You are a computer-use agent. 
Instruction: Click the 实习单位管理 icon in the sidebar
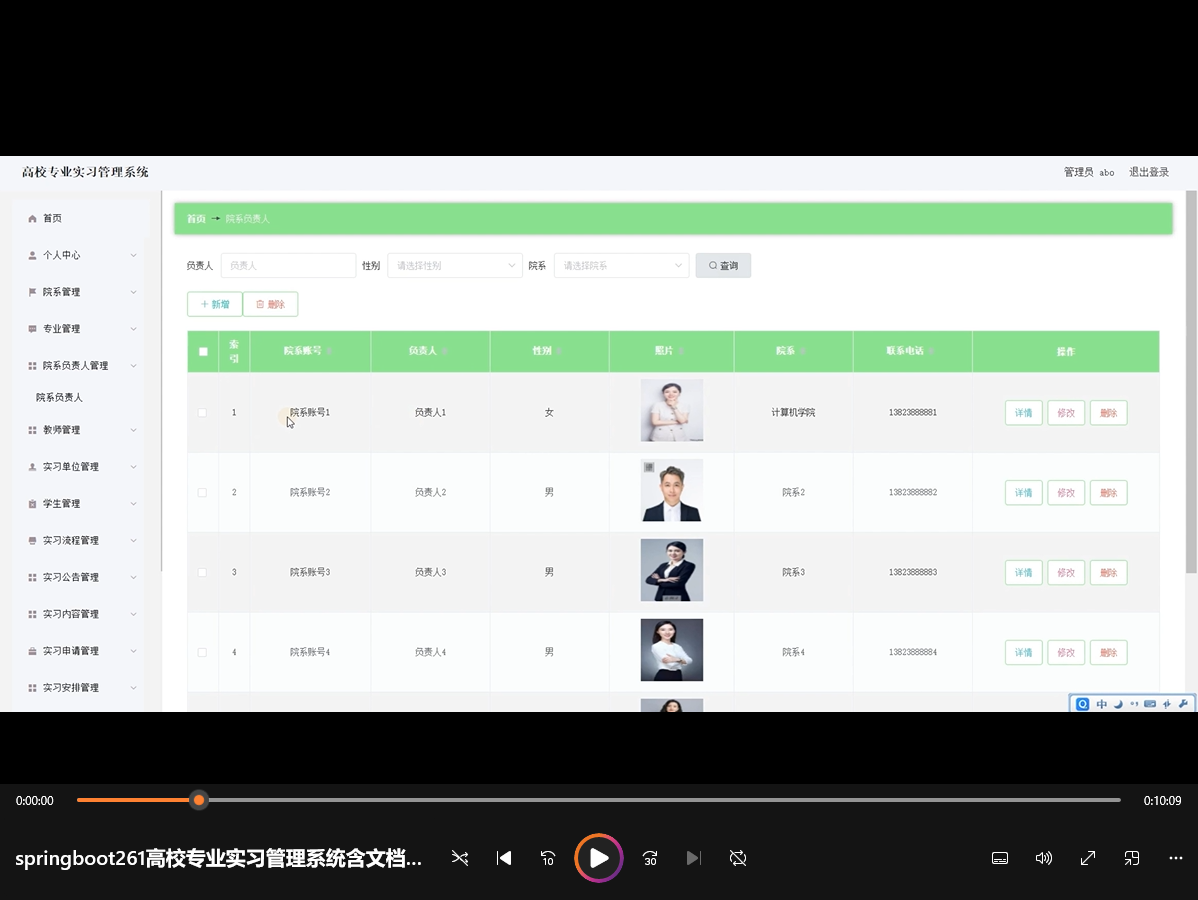click(x=30, y=466)
